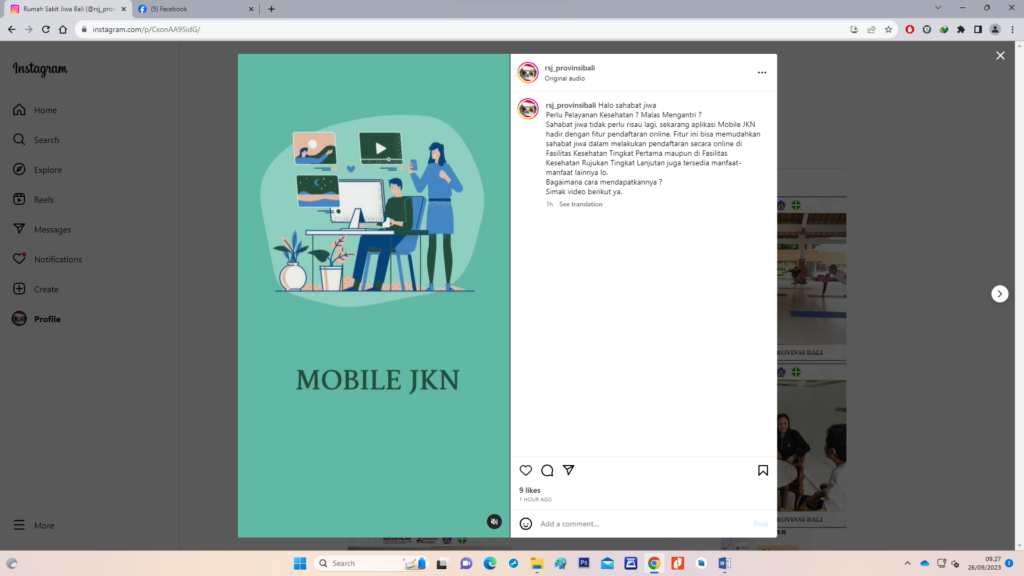The height and width of the screenshot is (576, 1024).
Task: Like the post with heart icon
Action: (x=526, y=470)
